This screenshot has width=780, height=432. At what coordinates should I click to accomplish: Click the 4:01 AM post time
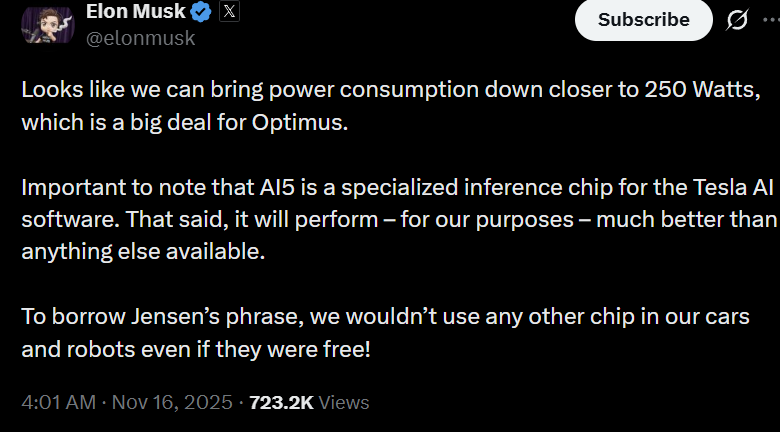[59, 403]
